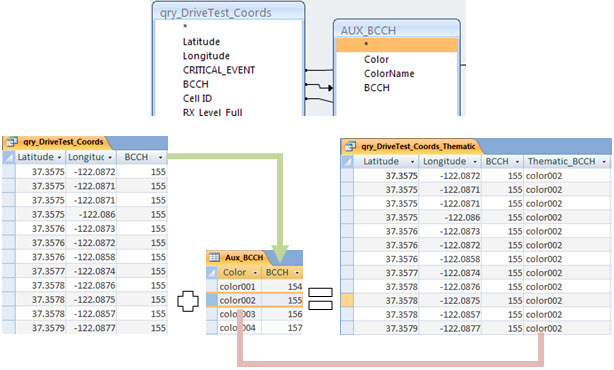The width and height of the screenshot is (614, 370).
Task: Select the highlighted asterisk row in AUX_BCCH
Action: click(x=396, y=45)
